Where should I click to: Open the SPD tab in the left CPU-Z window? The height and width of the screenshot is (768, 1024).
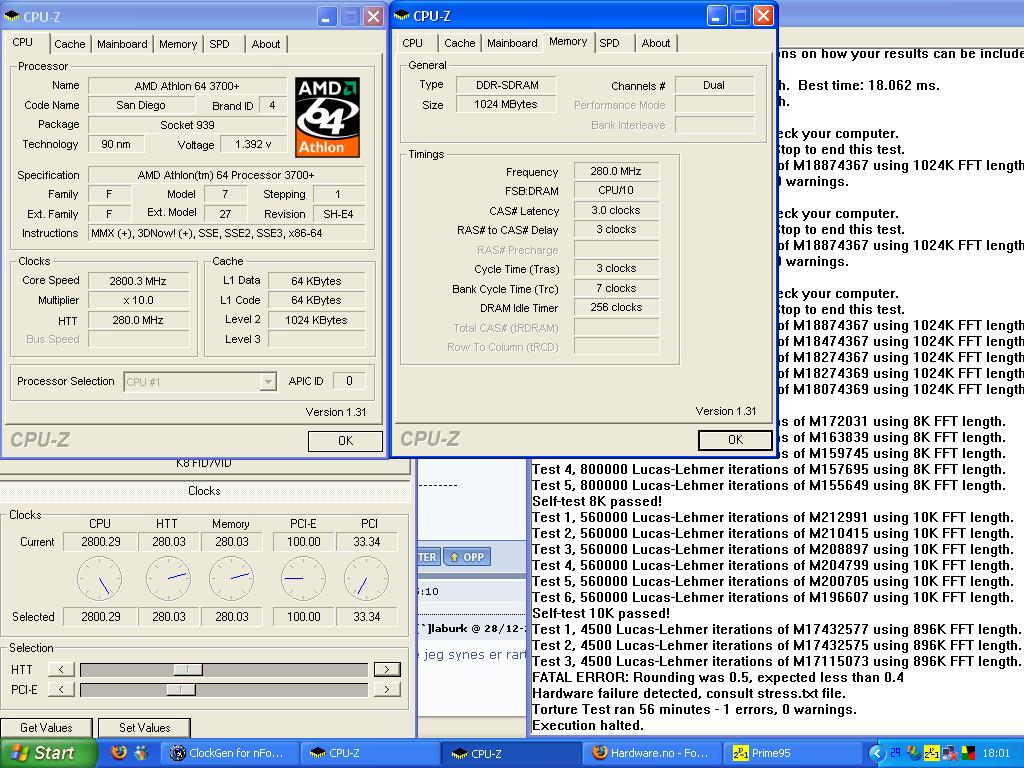[x=219, y=44]
